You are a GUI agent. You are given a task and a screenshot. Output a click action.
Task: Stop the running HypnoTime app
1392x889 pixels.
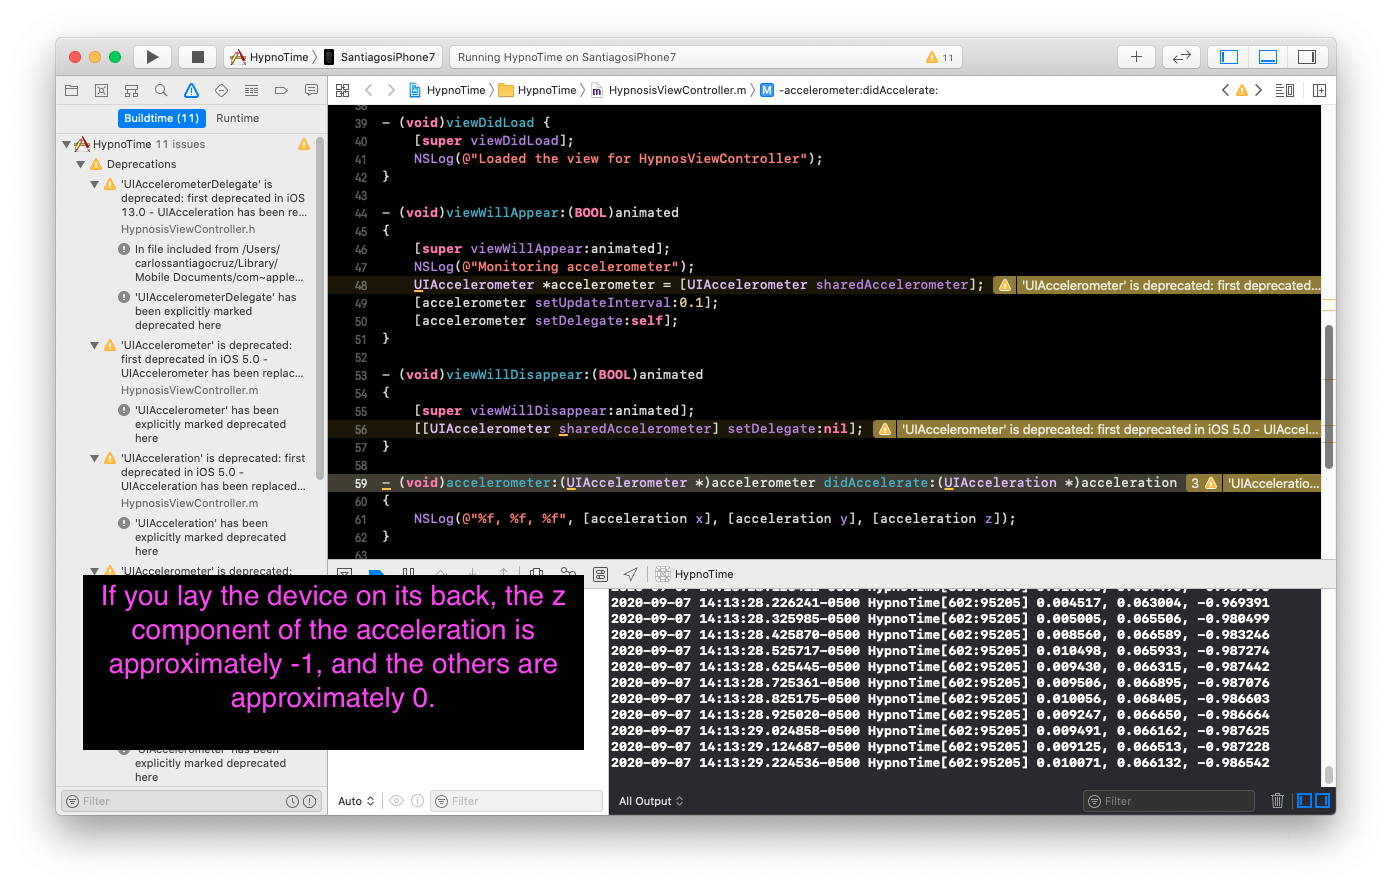point(198,57)
